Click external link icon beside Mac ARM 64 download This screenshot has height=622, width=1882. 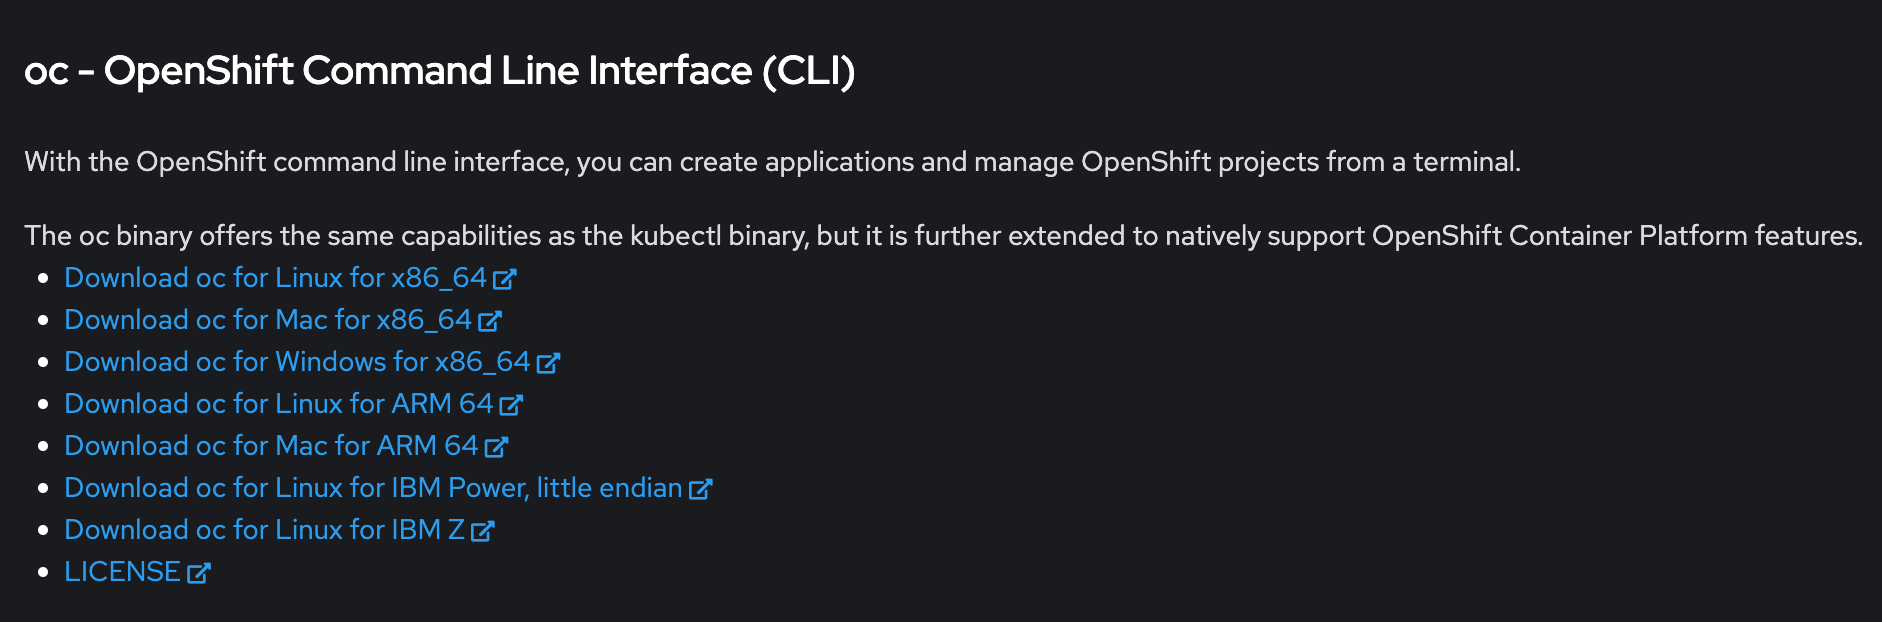[x=496, y=447]
